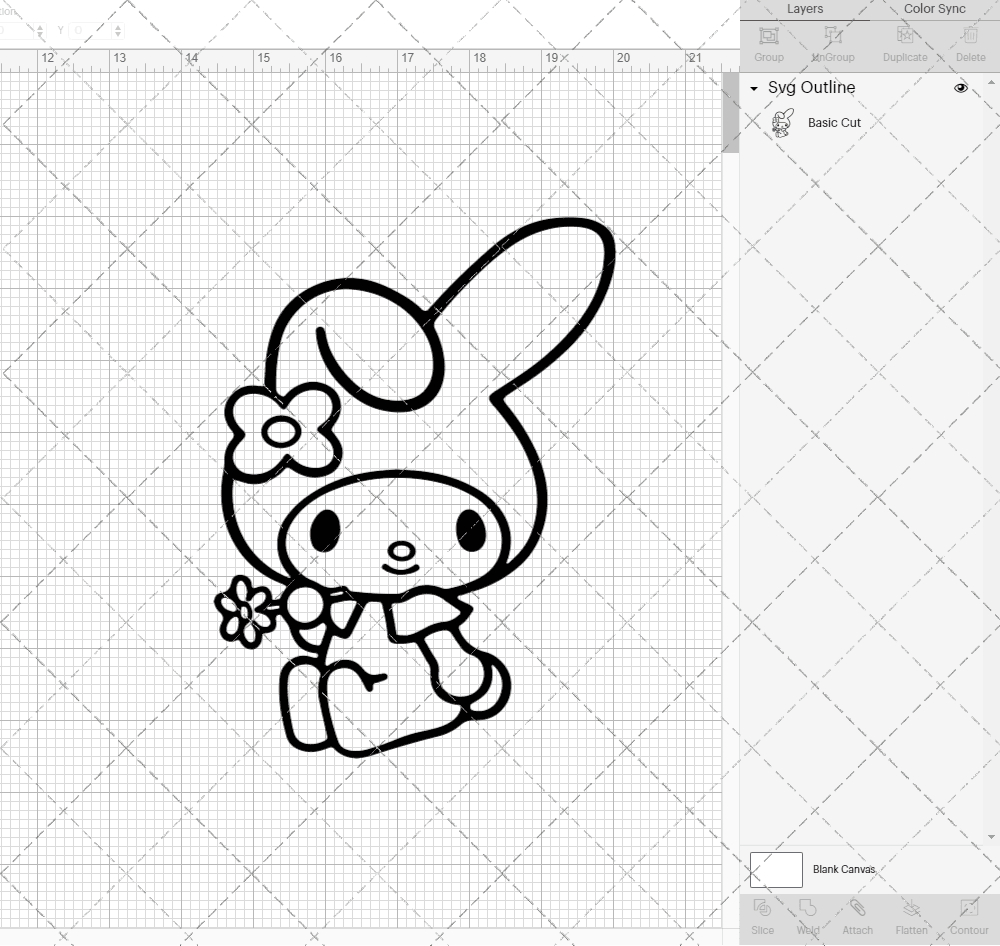Expand the Y position stepper down arrow

click(x=118, y=35)
